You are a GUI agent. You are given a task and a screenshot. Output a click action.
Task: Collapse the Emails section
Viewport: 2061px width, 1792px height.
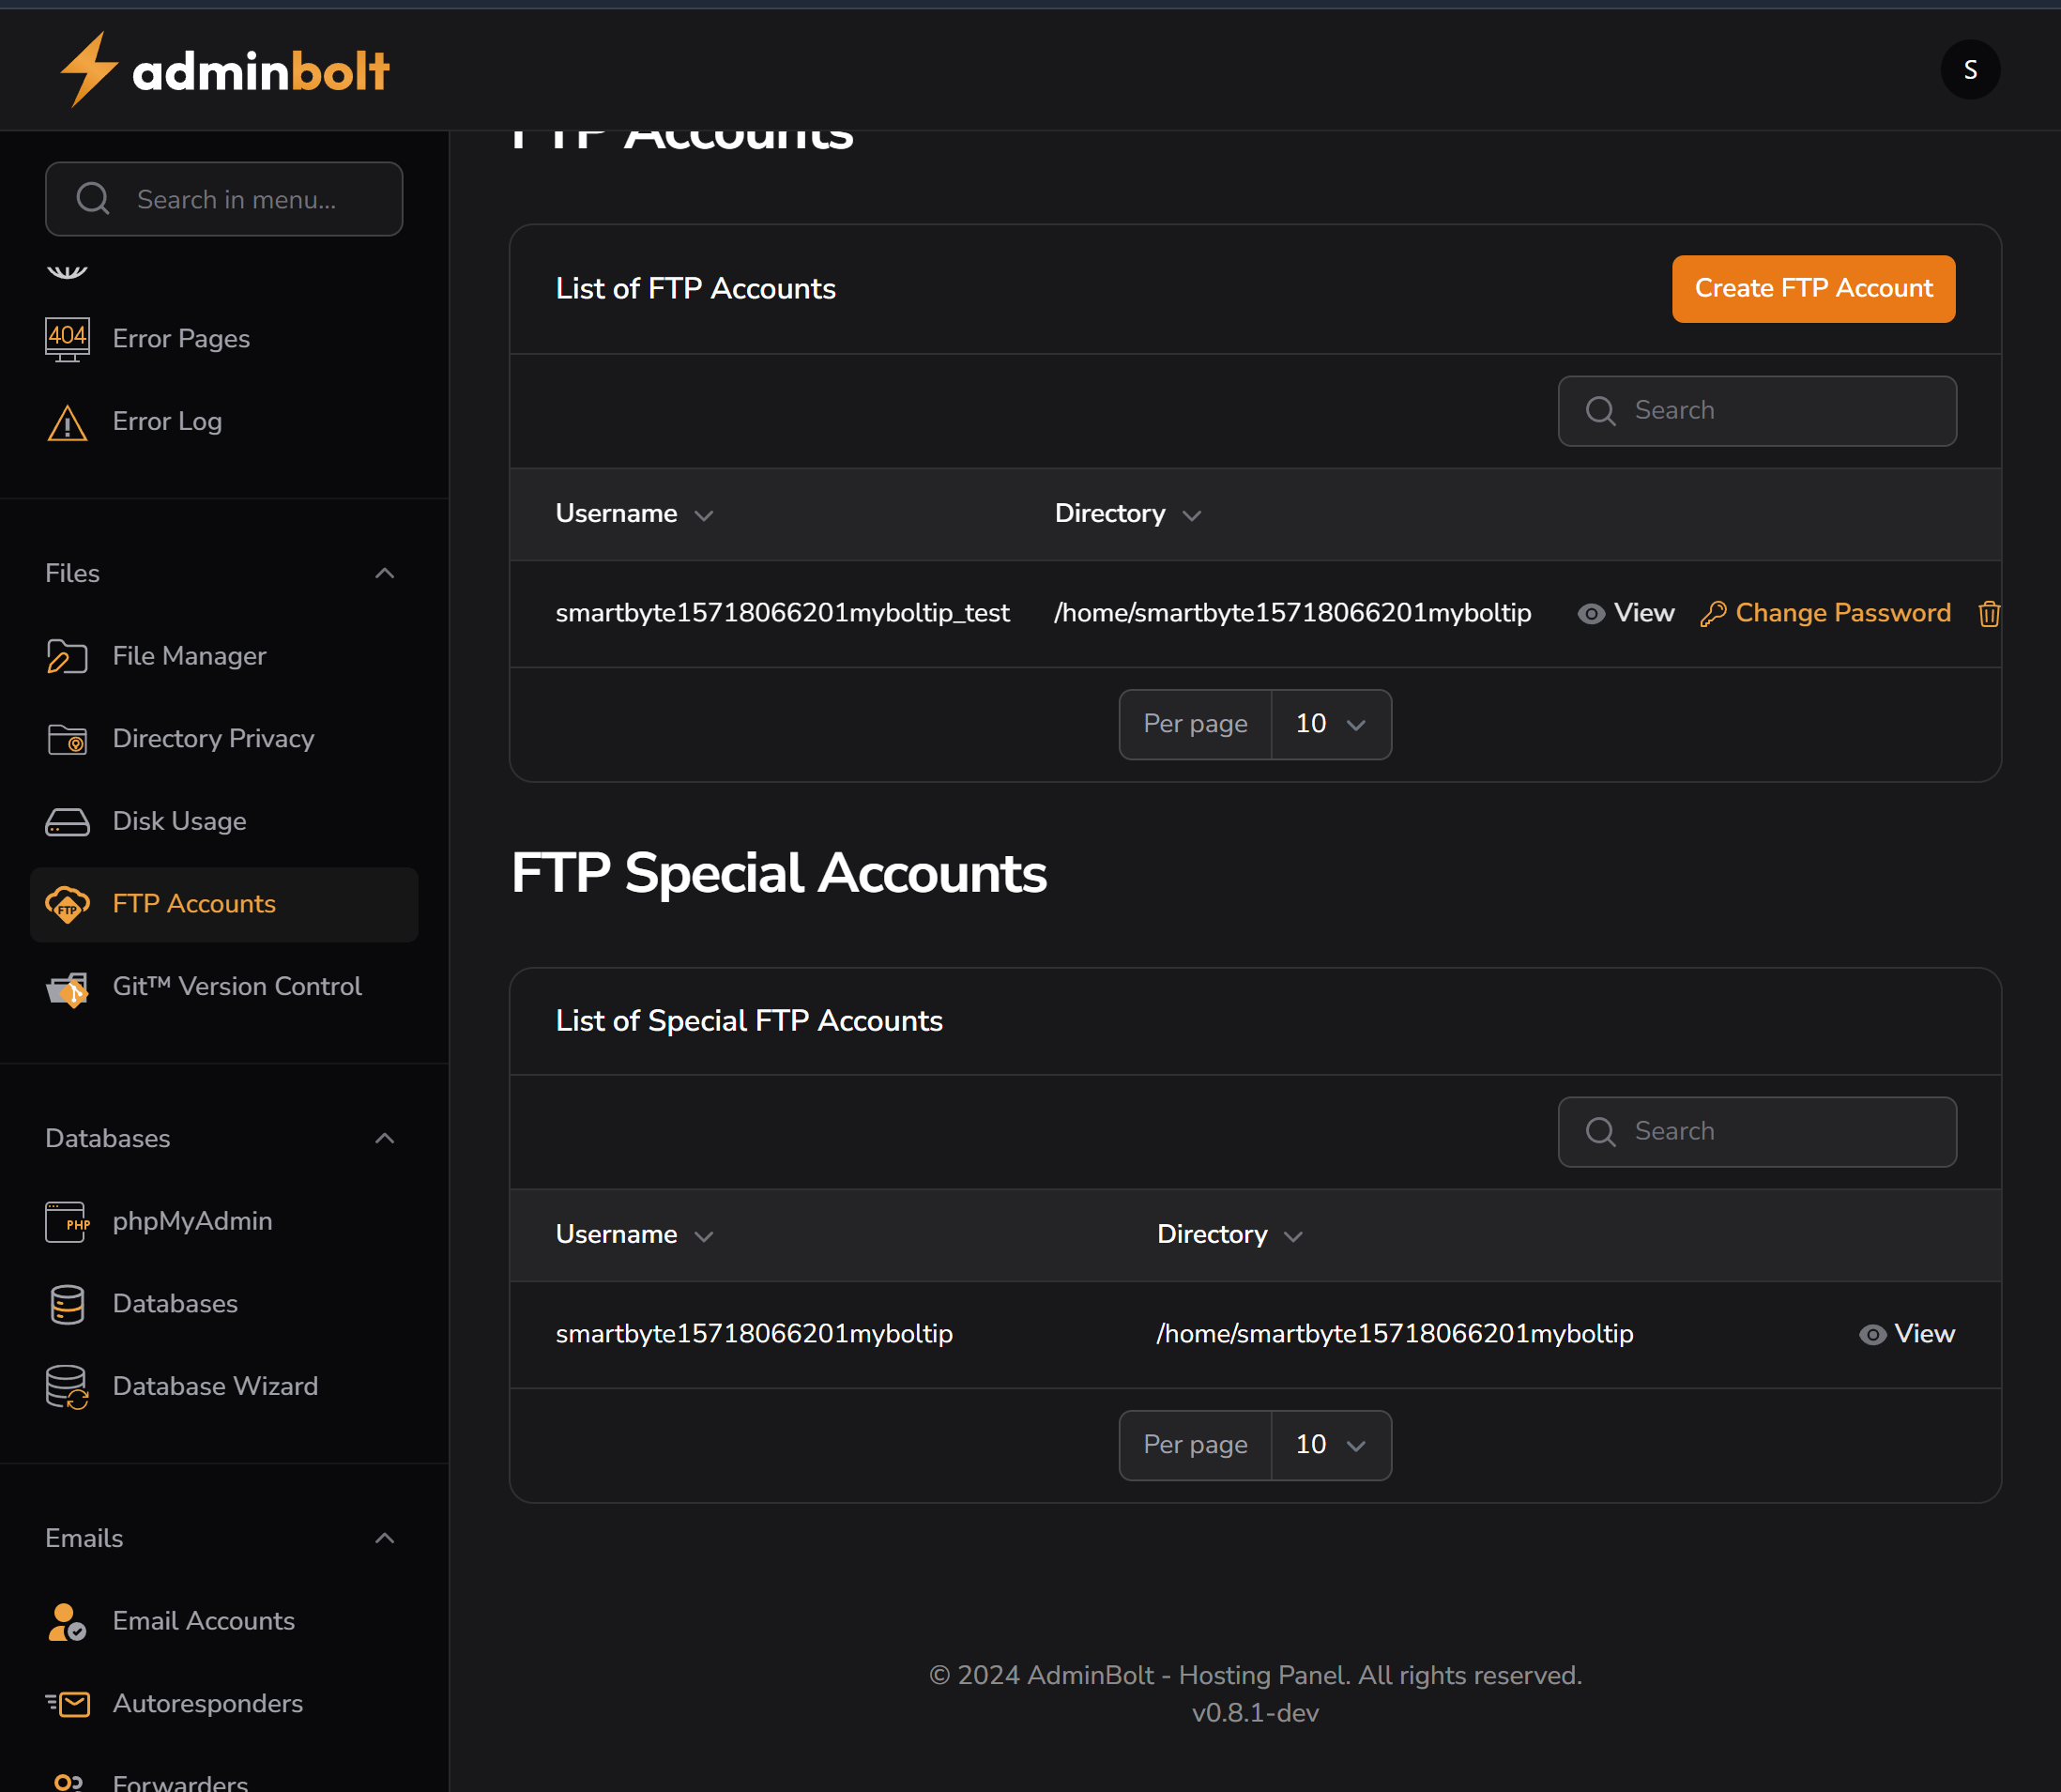pos(385,1538)
